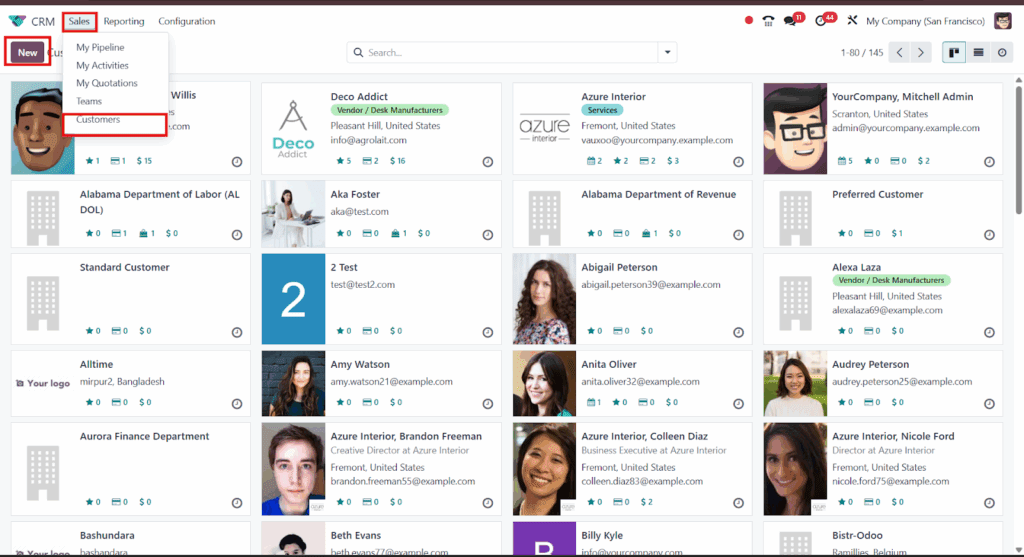The image size is (1024, 557).
Task: Click the CRM app logo icon
Action: point(17,21)
